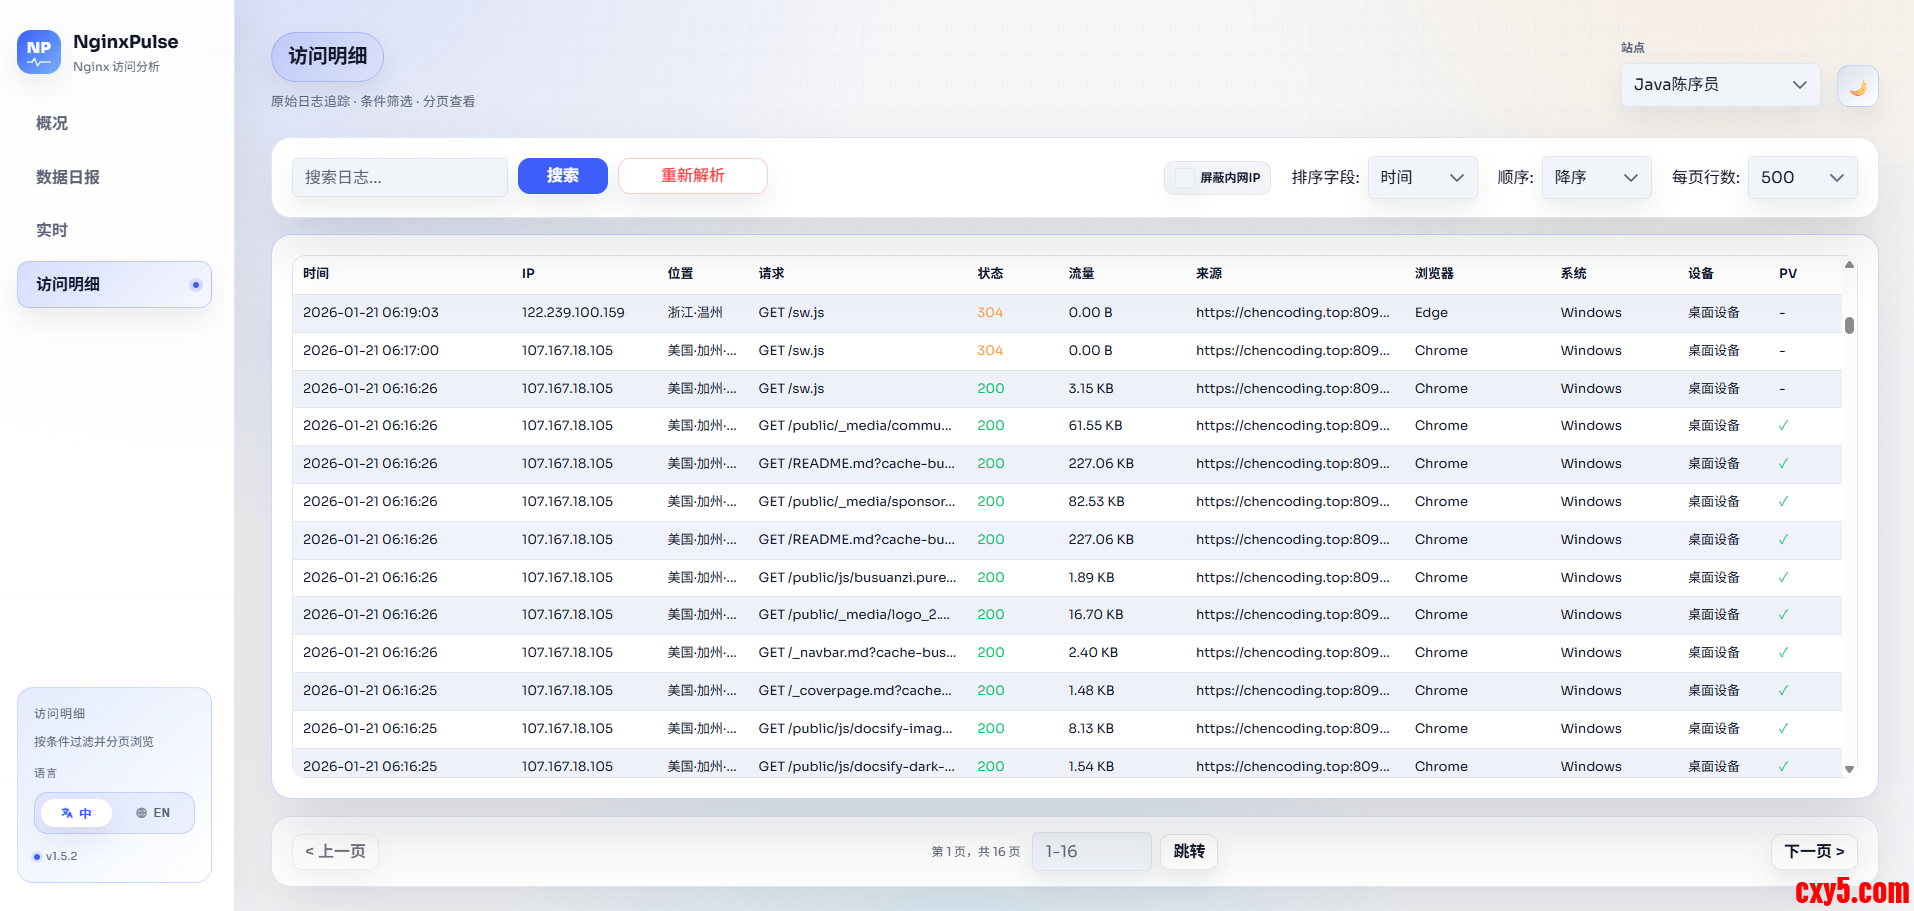The height and width of the screenshot is (911, 1914).
Task: Switch interface language to EN
Action: pos(153,813)
